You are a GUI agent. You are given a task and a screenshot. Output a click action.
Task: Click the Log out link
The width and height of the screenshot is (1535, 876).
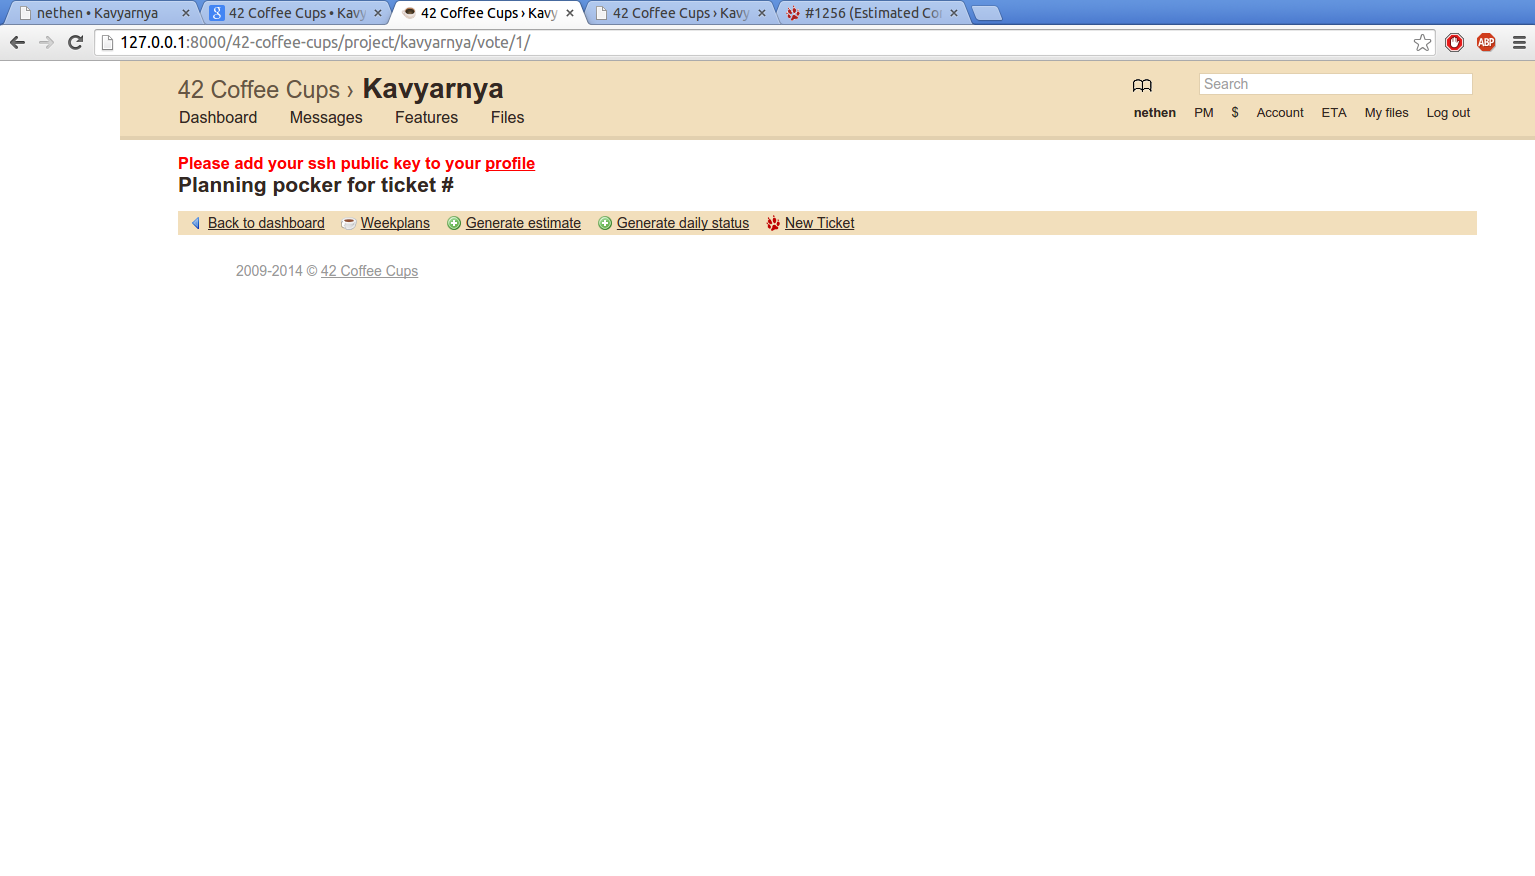(1448, 113)
